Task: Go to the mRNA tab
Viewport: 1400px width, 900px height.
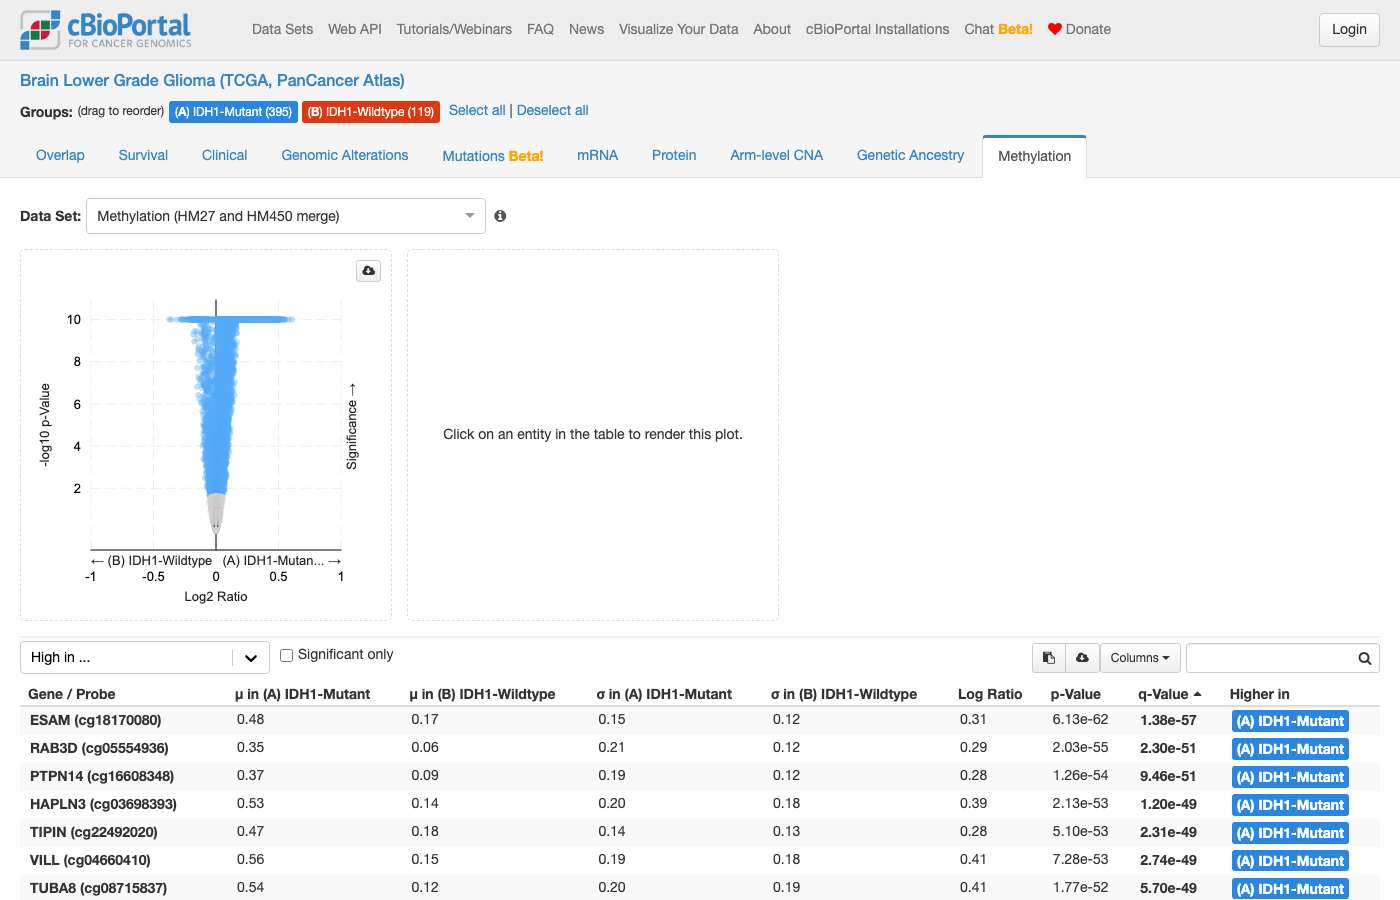Action: (597, 155)
